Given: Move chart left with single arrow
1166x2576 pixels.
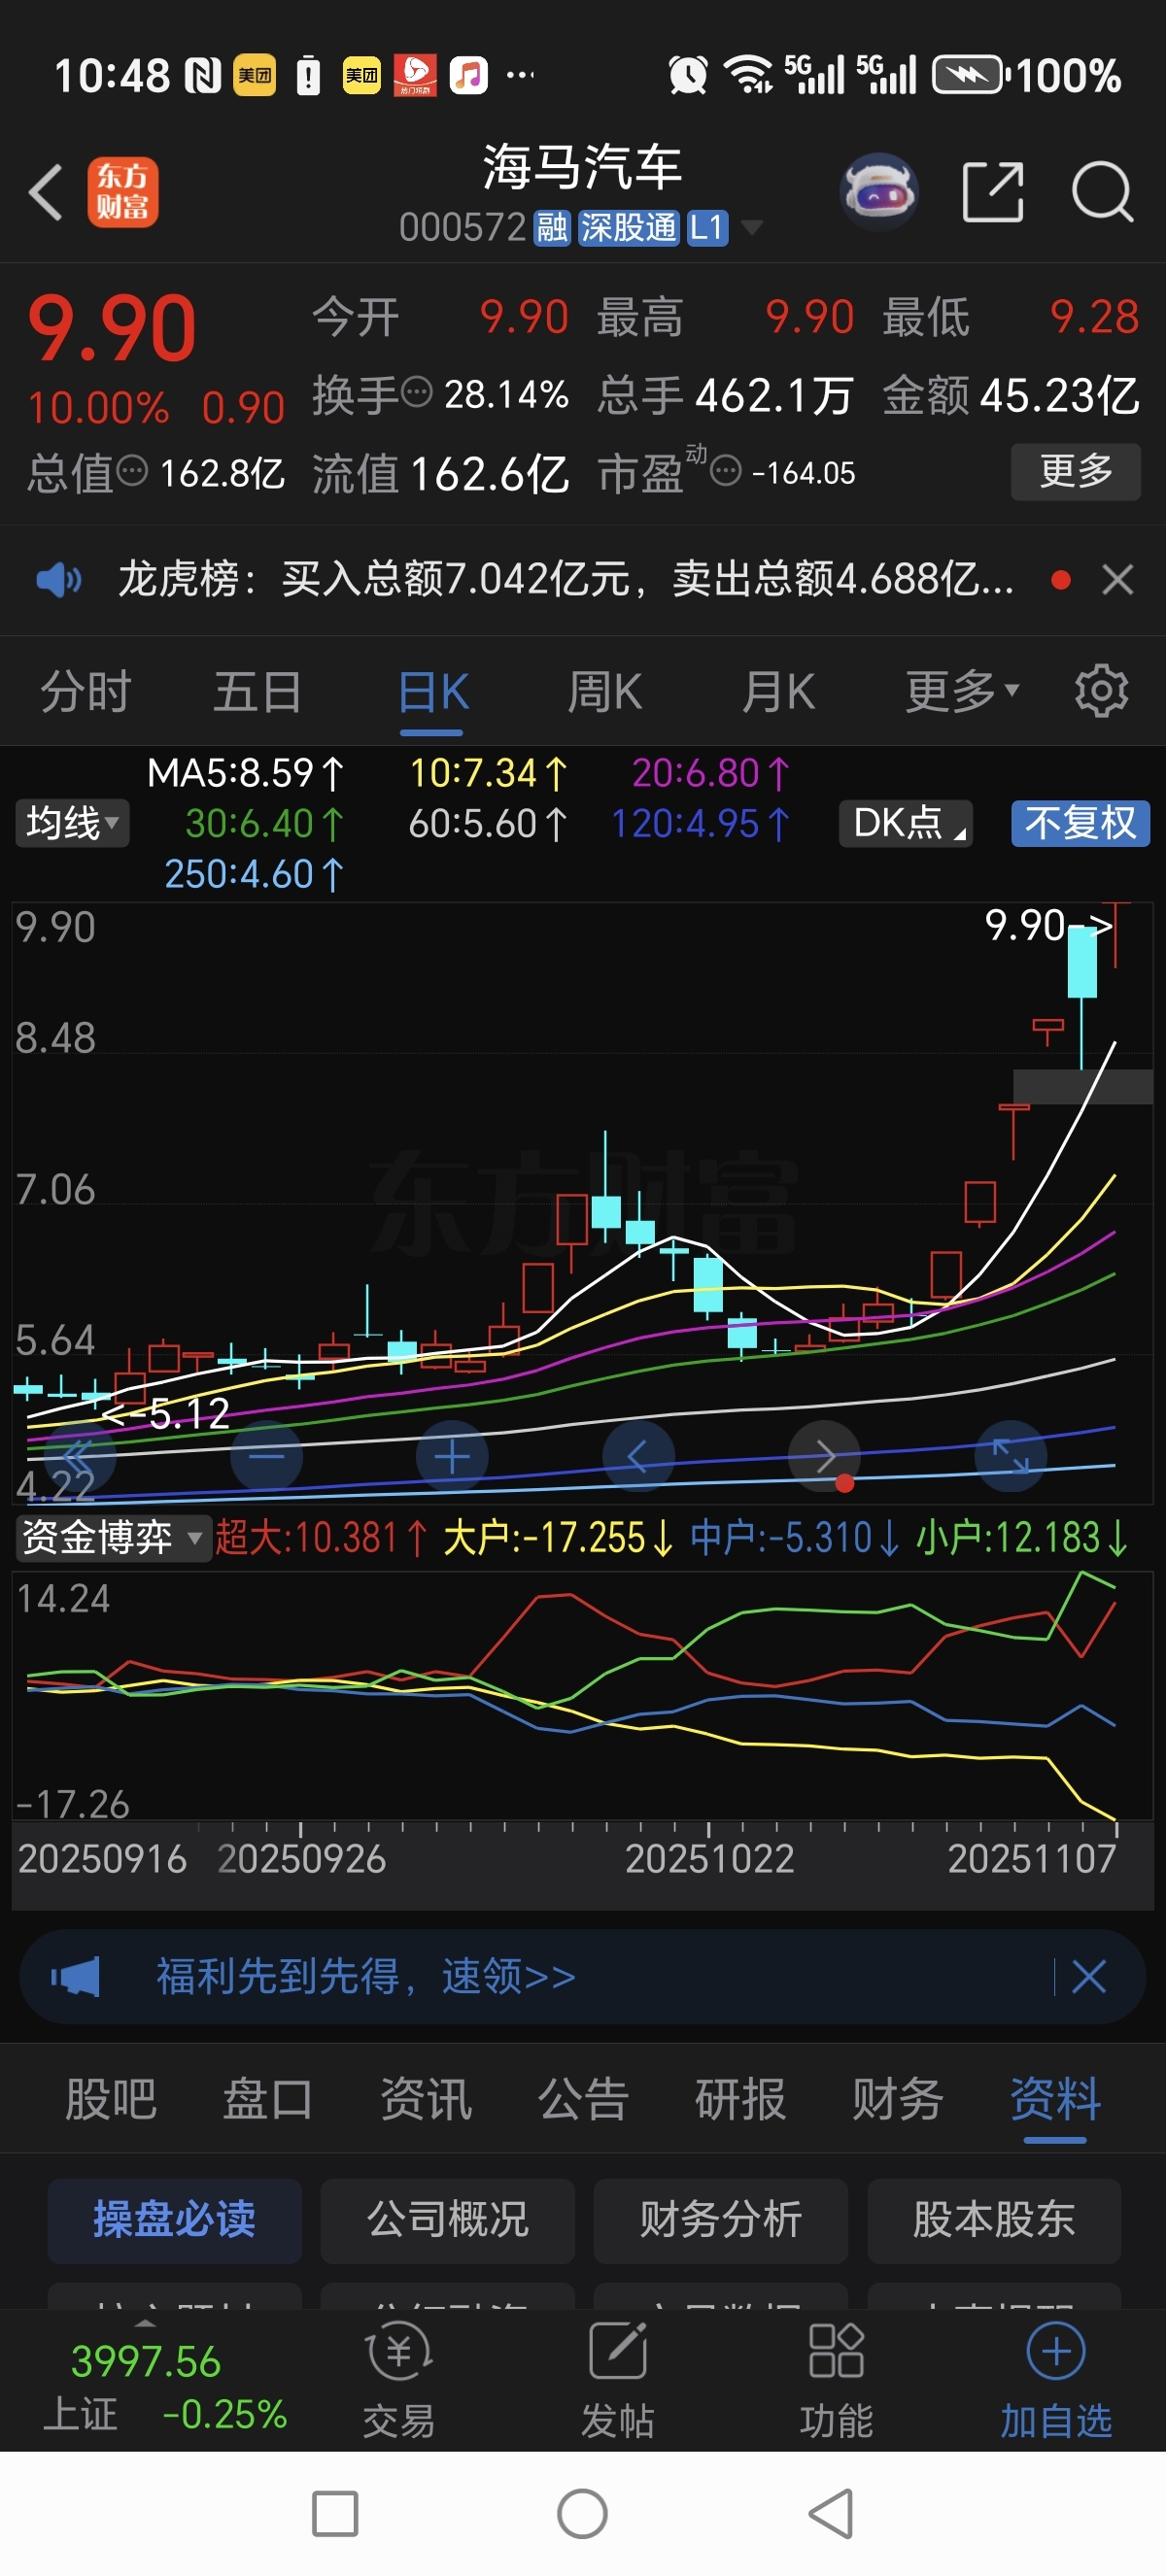Looking at the screenshot, I should (x=638, y=1457).
